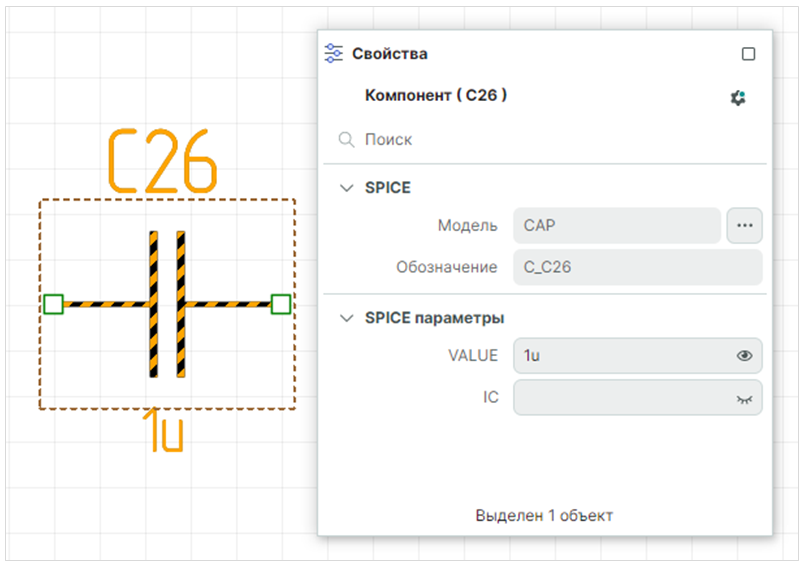Show IC parameter using closed-eye icon
Image resolution: width=803 pixels, height=566 pixels.
(x=744, y=400)
